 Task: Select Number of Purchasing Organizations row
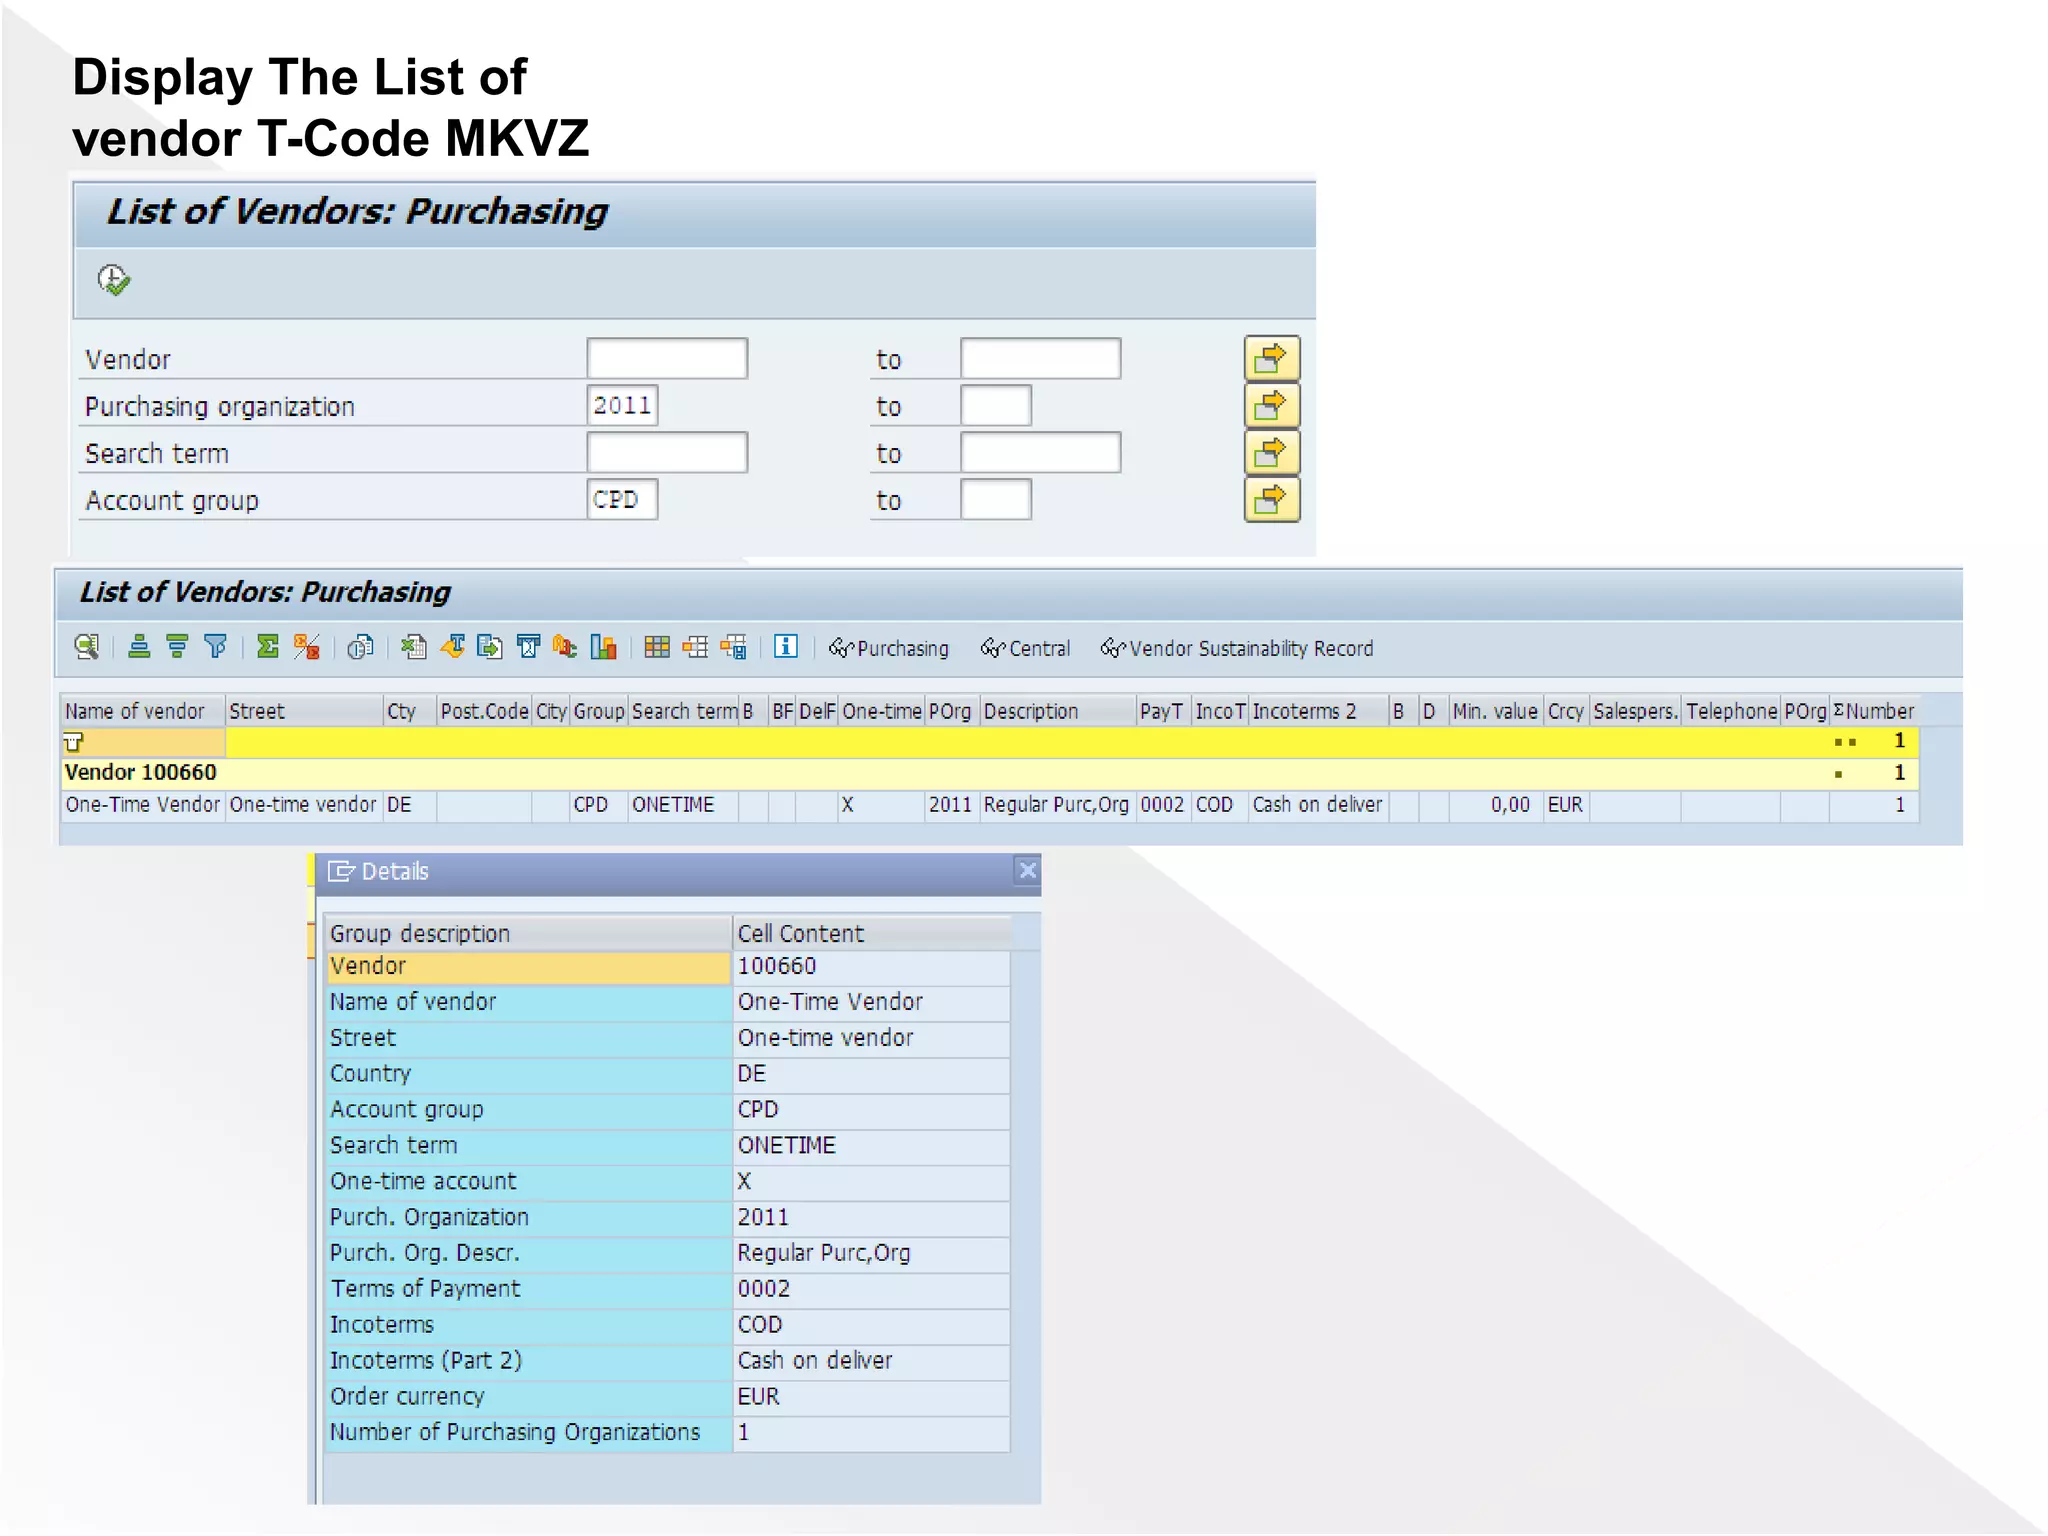click(x=668, y=1433)
